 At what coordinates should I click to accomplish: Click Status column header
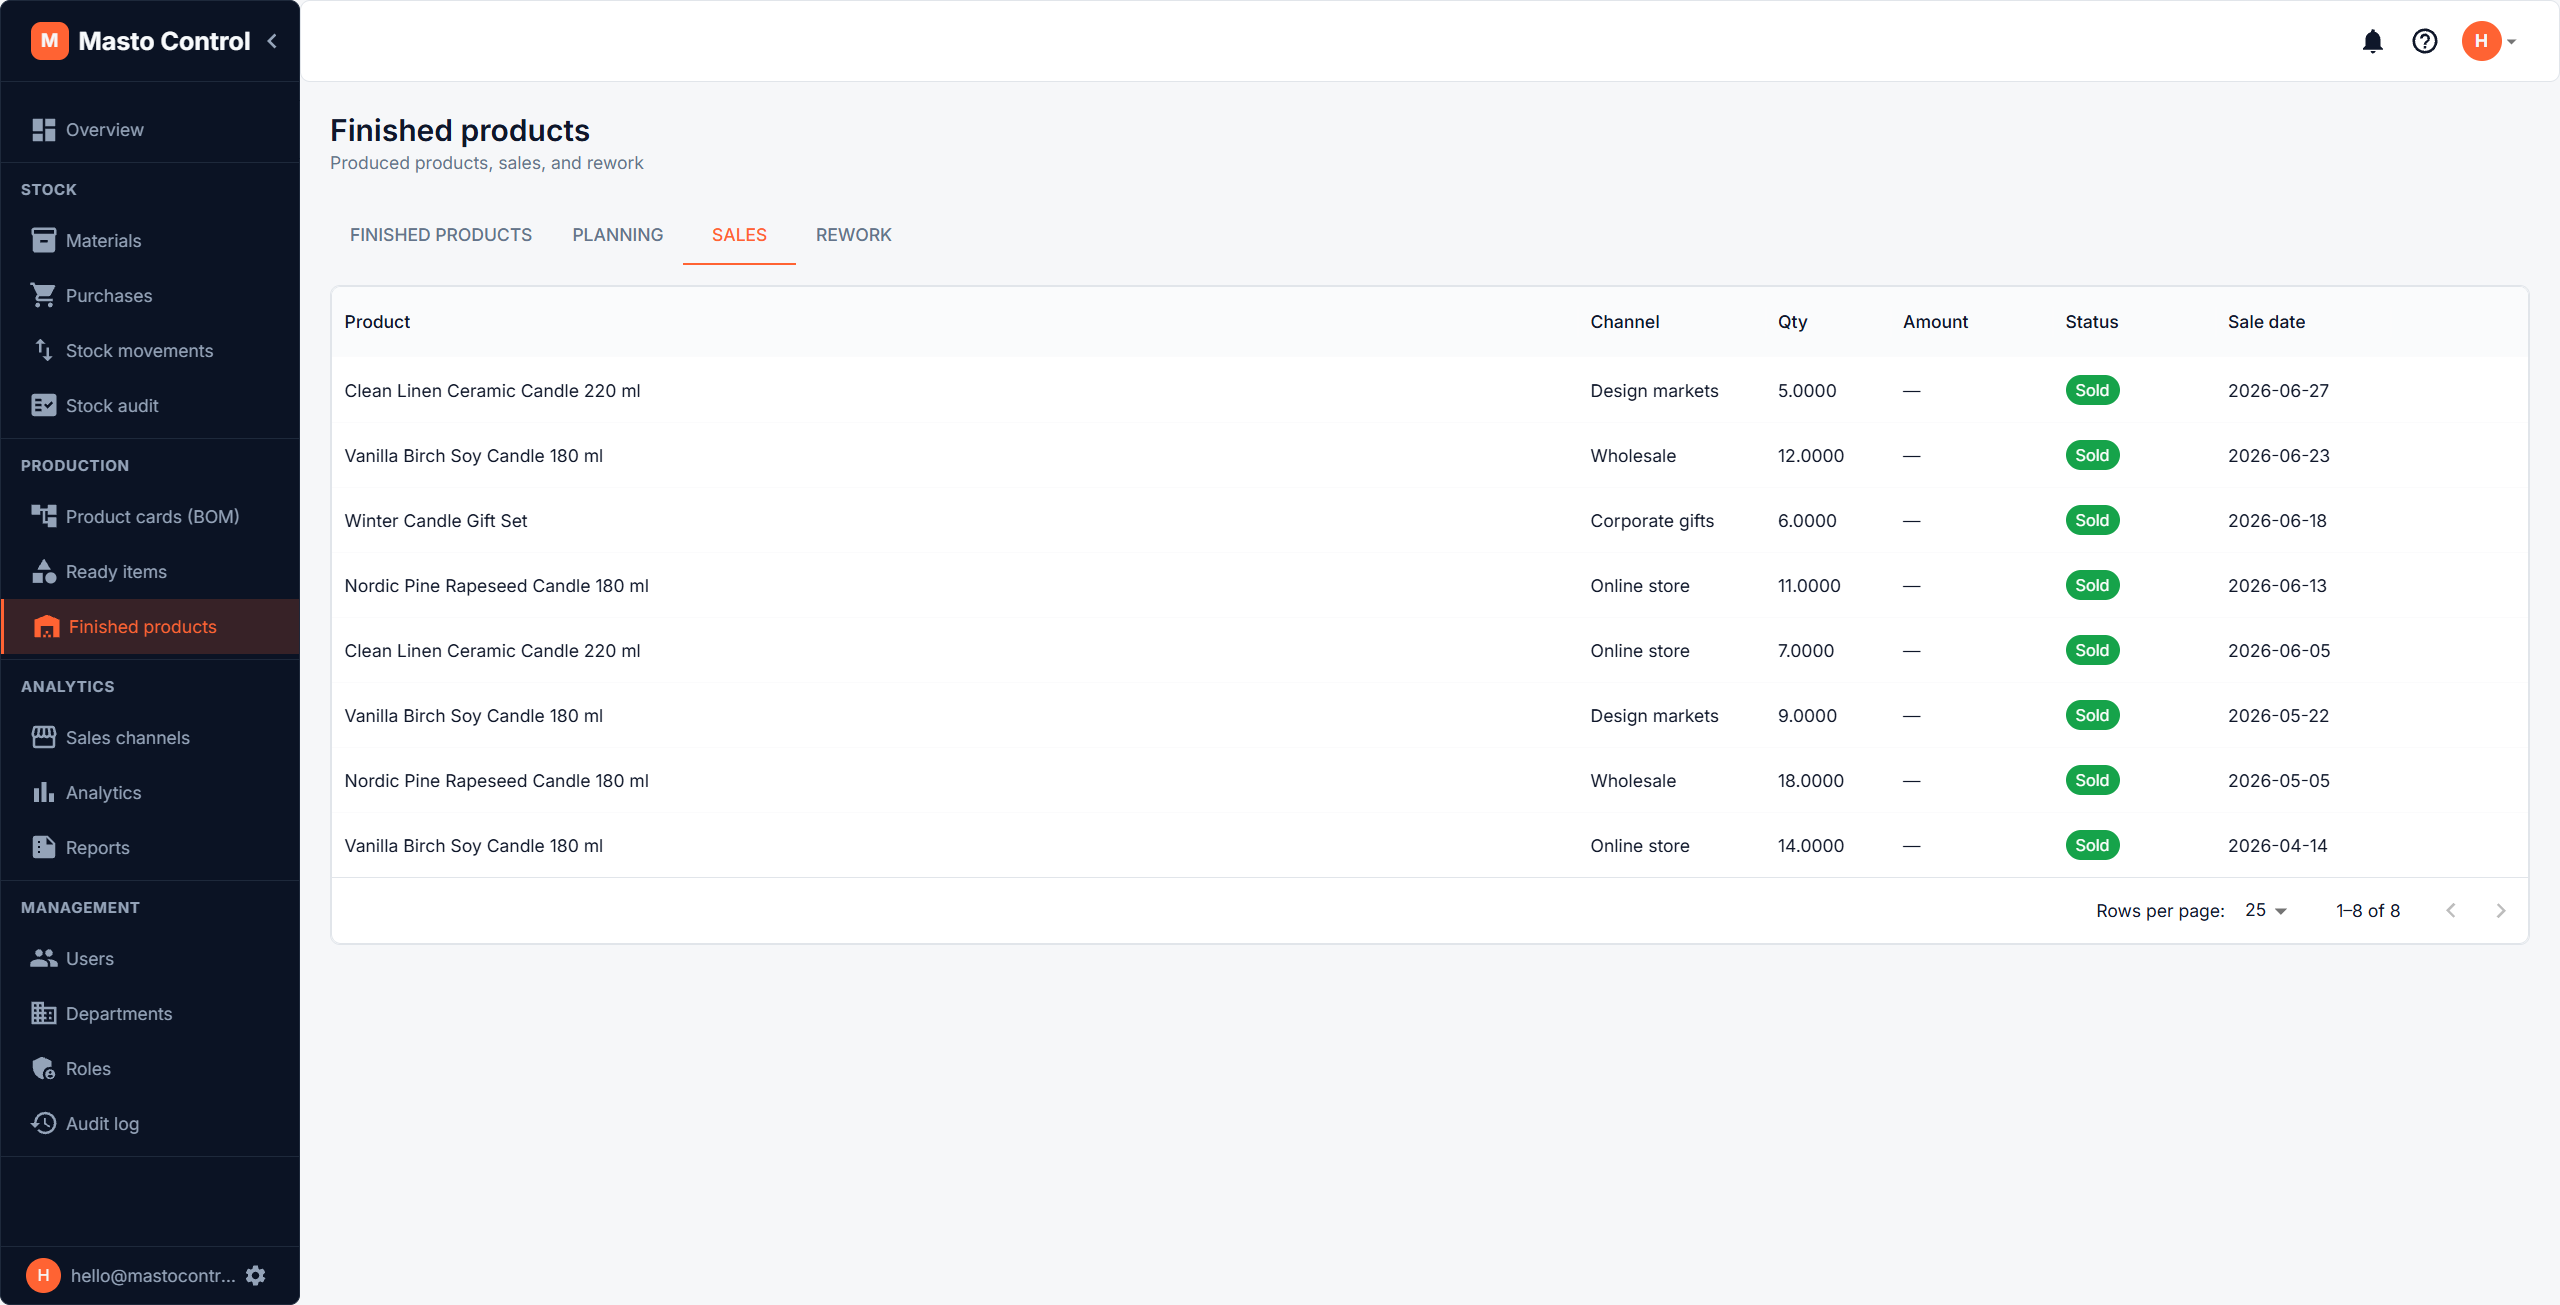[x=2091, y=322]
